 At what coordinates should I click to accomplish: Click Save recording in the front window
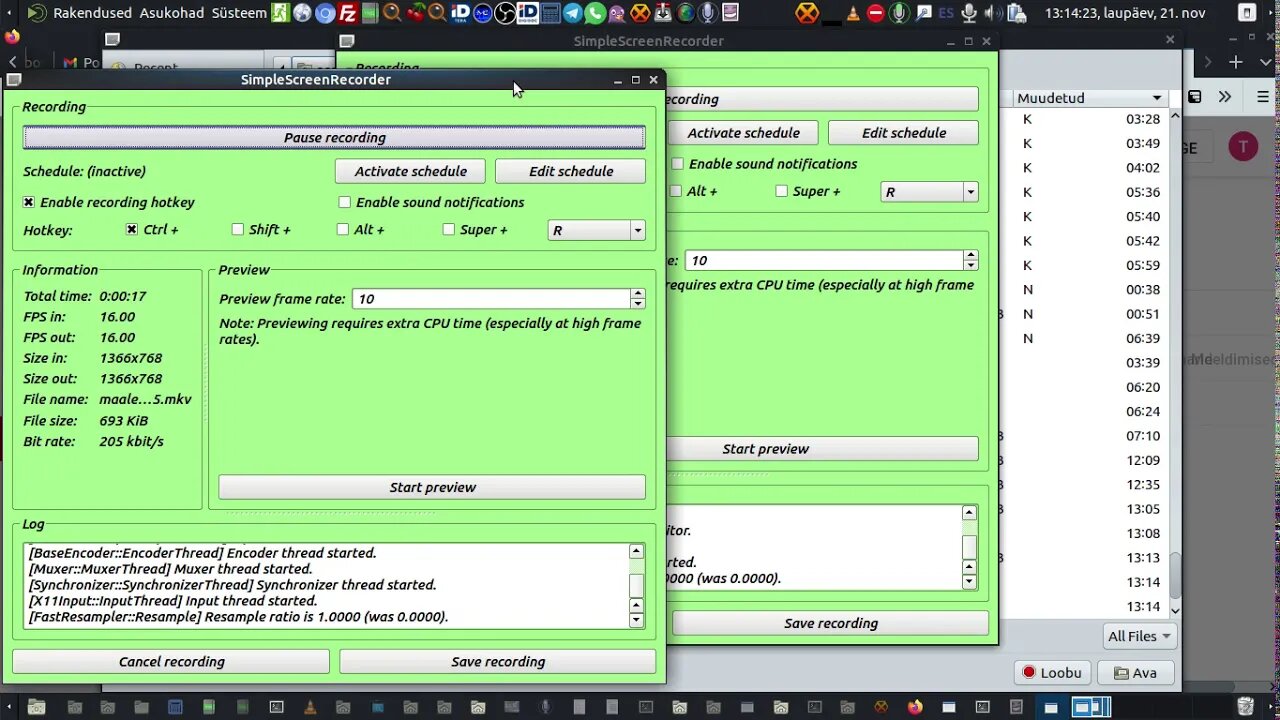point(498,661)
